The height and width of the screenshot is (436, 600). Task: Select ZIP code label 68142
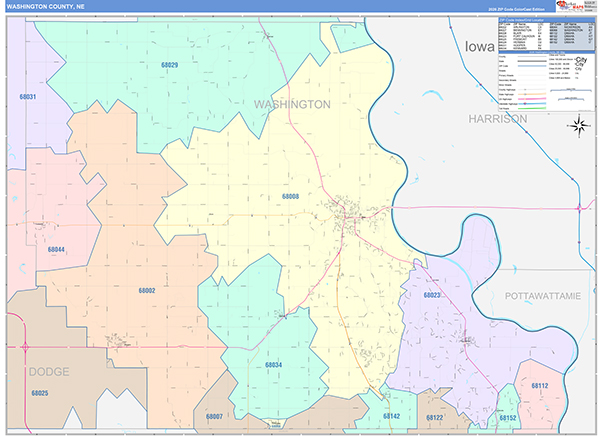(x=391, y=416)
